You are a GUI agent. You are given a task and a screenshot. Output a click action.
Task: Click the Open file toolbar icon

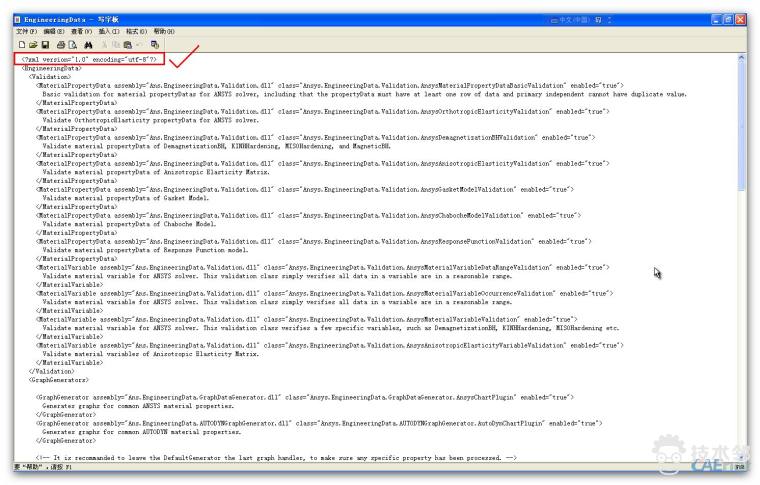coord(32,45)
